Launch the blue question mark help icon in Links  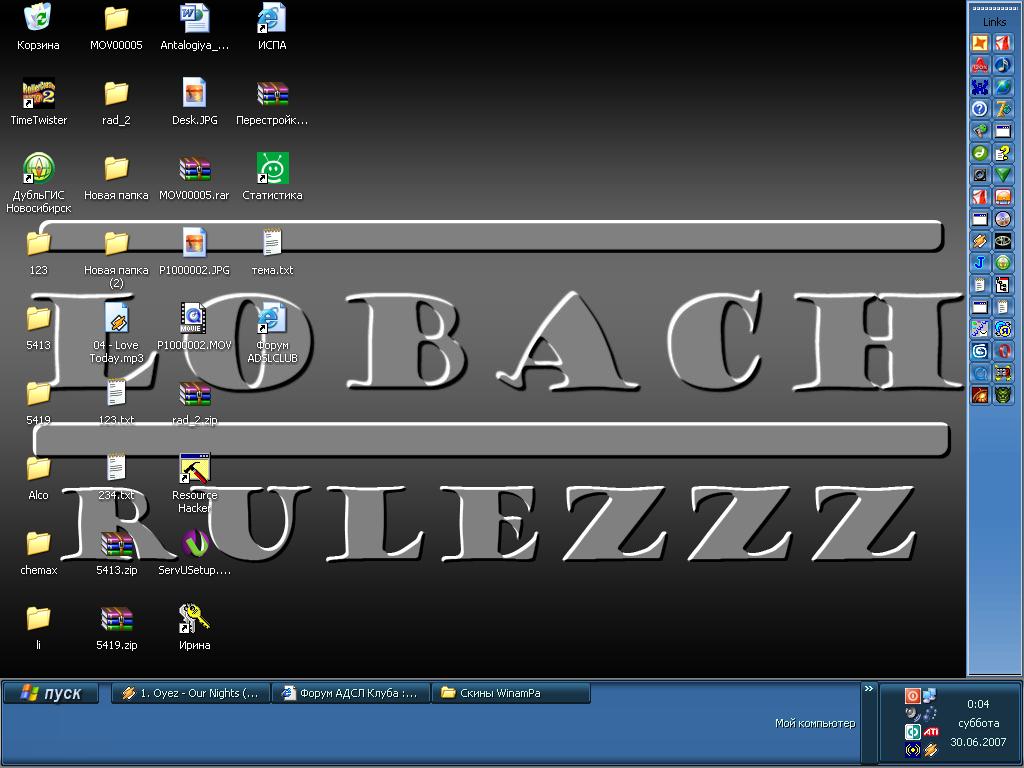tap(980, 109)
